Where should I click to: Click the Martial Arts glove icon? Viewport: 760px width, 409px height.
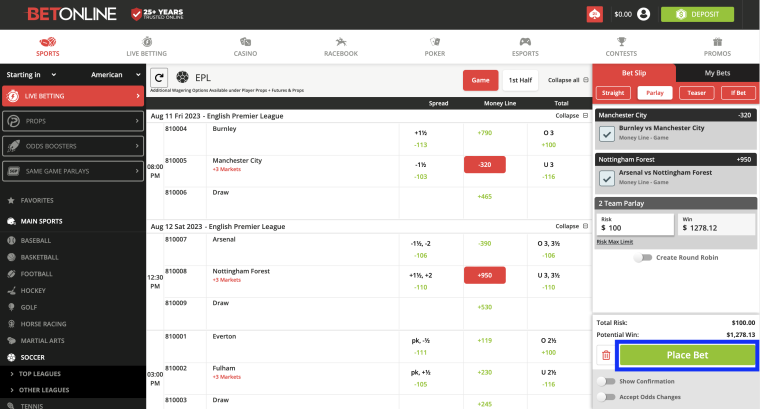11,341
